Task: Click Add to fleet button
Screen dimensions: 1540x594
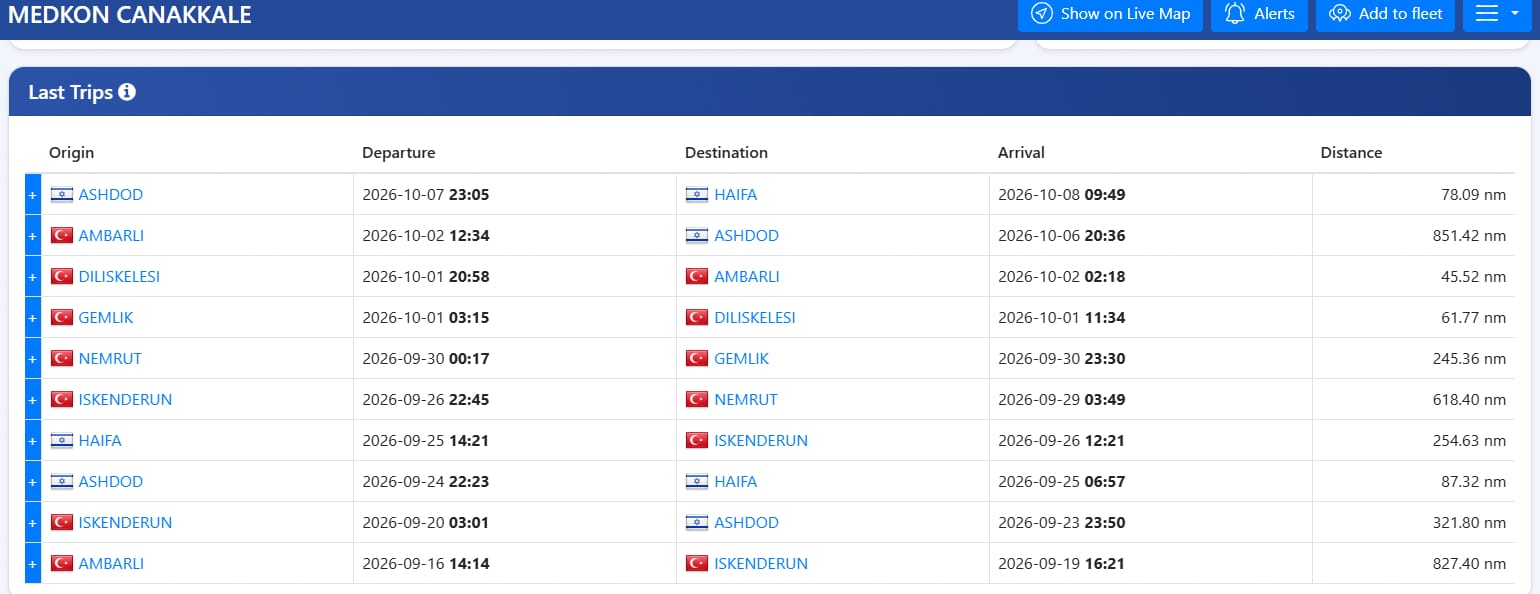Action: (x=1385, y=14)
